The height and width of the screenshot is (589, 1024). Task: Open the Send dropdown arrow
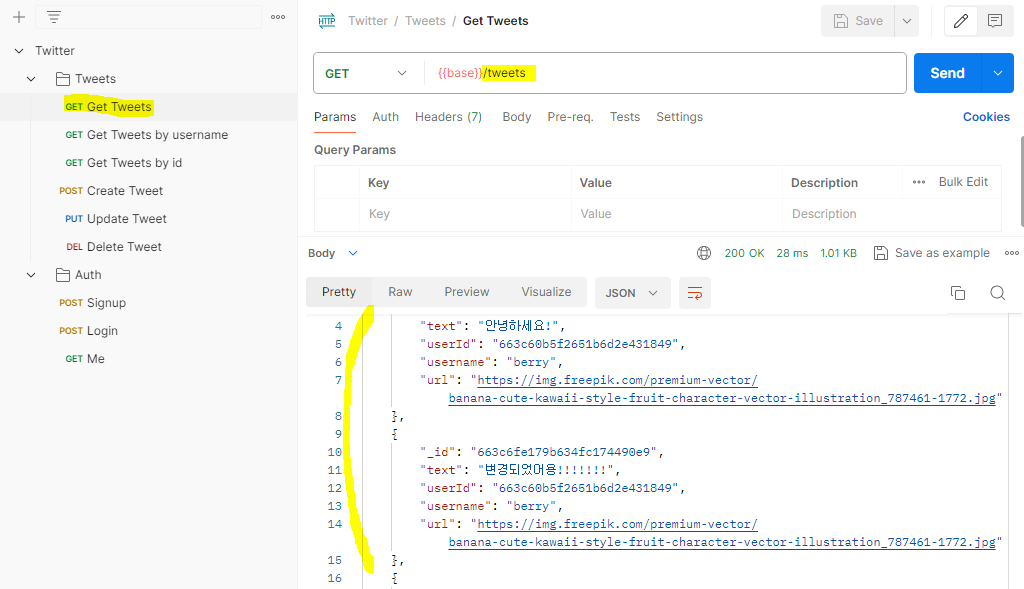(x=997, y=73)
